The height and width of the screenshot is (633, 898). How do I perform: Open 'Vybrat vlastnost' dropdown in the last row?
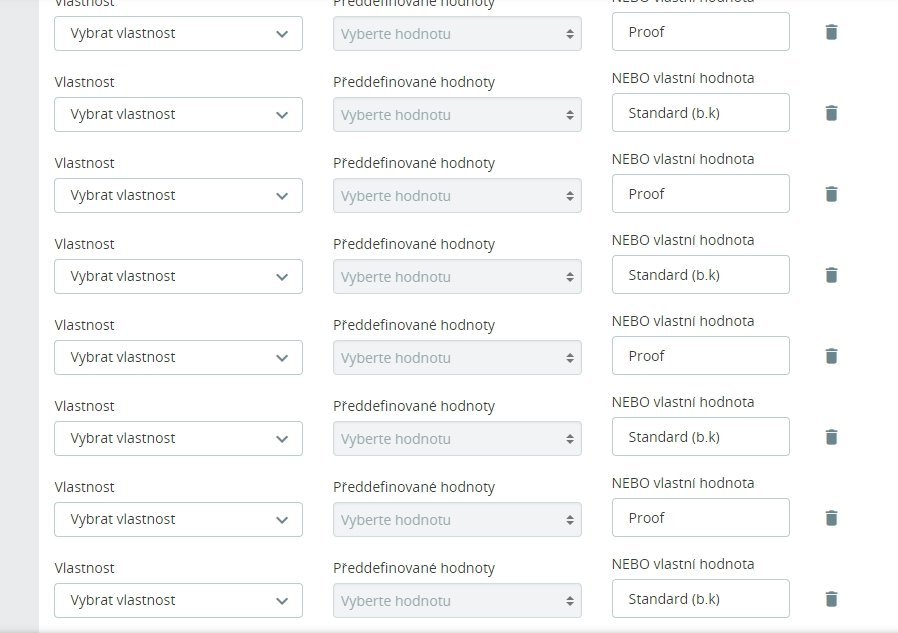(x=178, y=600)
